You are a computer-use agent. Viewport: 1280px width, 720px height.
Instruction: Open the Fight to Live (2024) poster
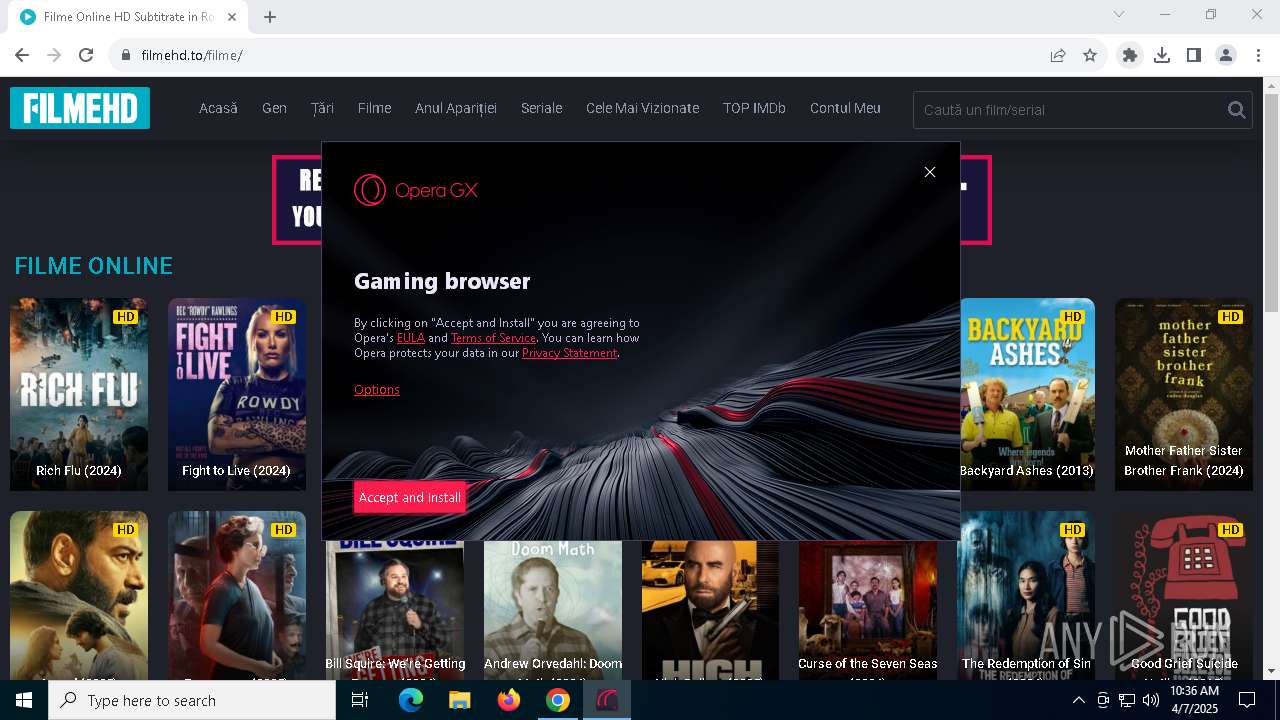point(237,394)
